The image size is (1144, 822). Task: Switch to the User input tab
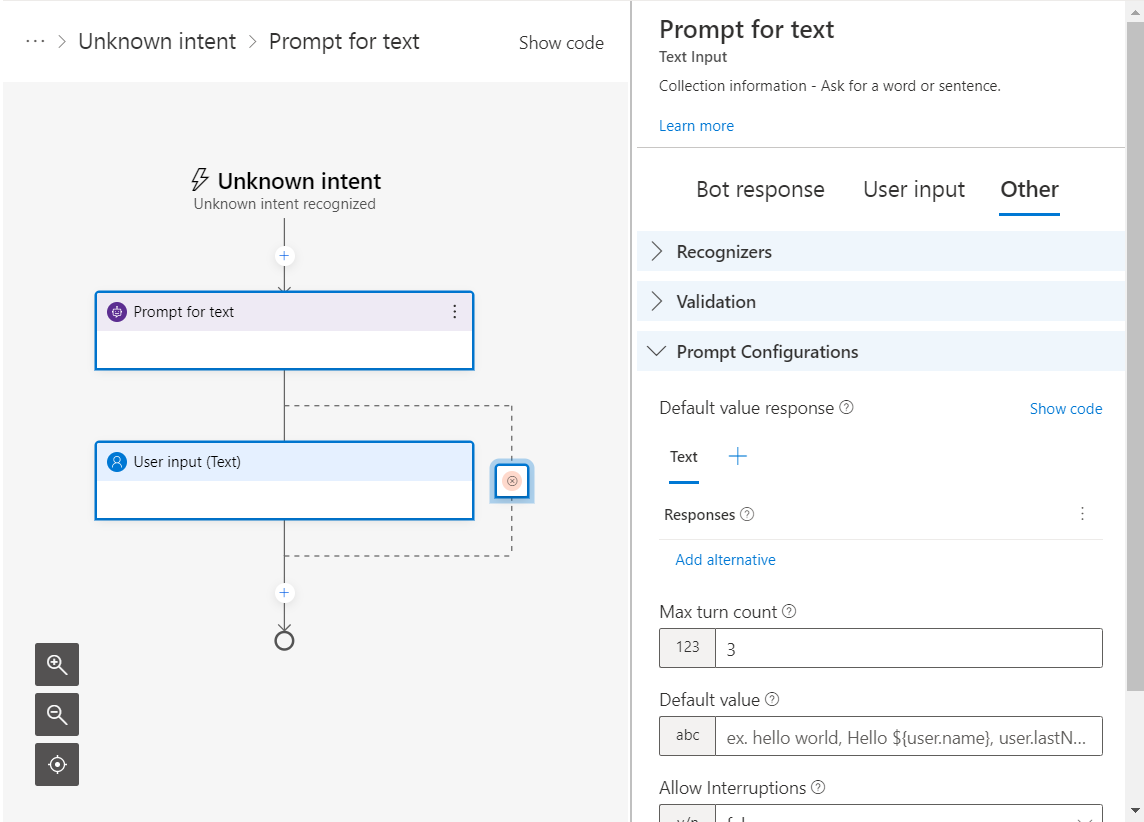pos(914,190)
